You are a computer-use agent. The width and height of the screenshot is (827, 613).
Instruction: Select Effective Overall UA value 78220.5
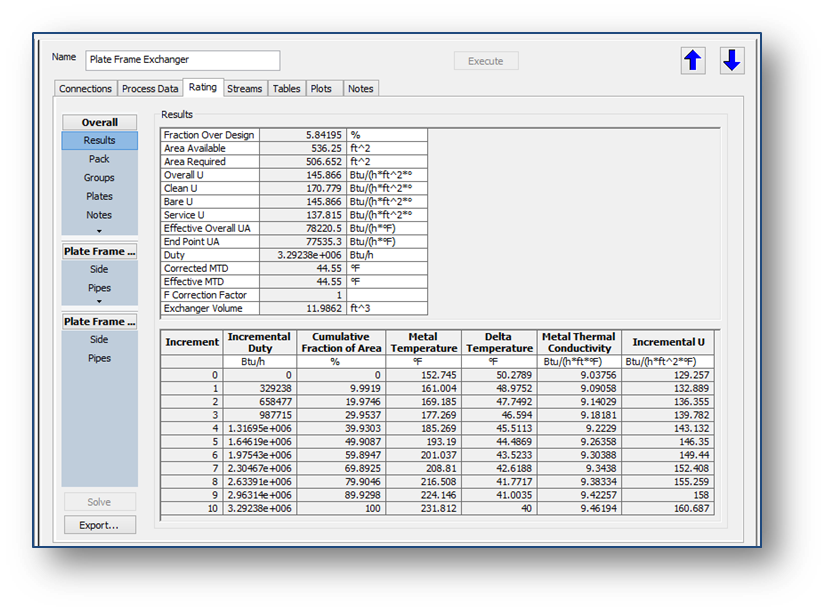coord(303,228)
